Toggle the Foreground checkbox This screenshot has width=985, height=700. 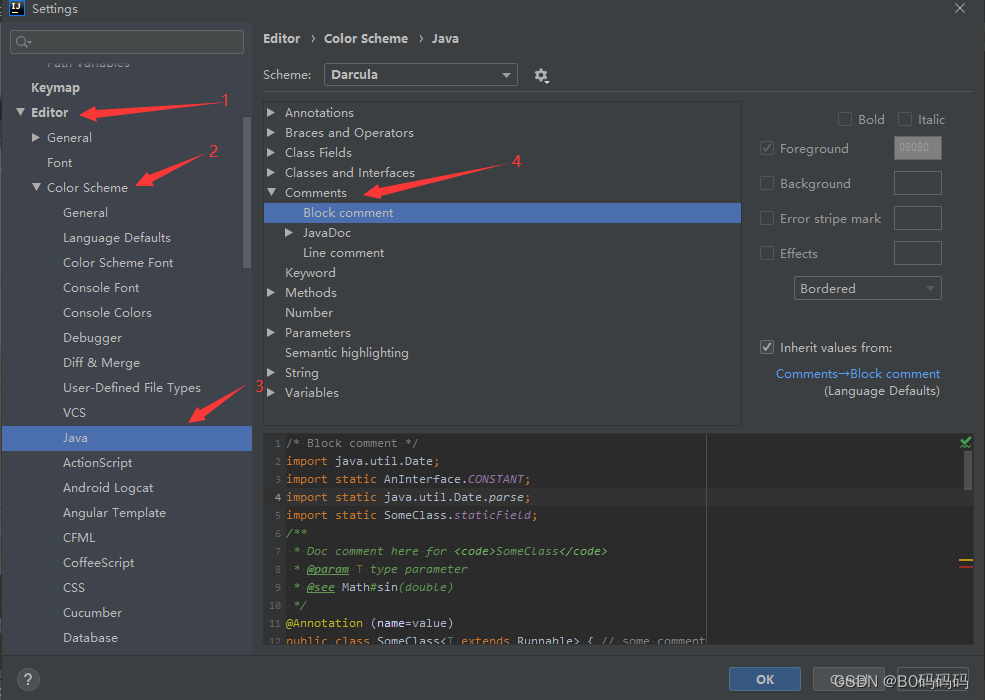(x=766, y=148)
